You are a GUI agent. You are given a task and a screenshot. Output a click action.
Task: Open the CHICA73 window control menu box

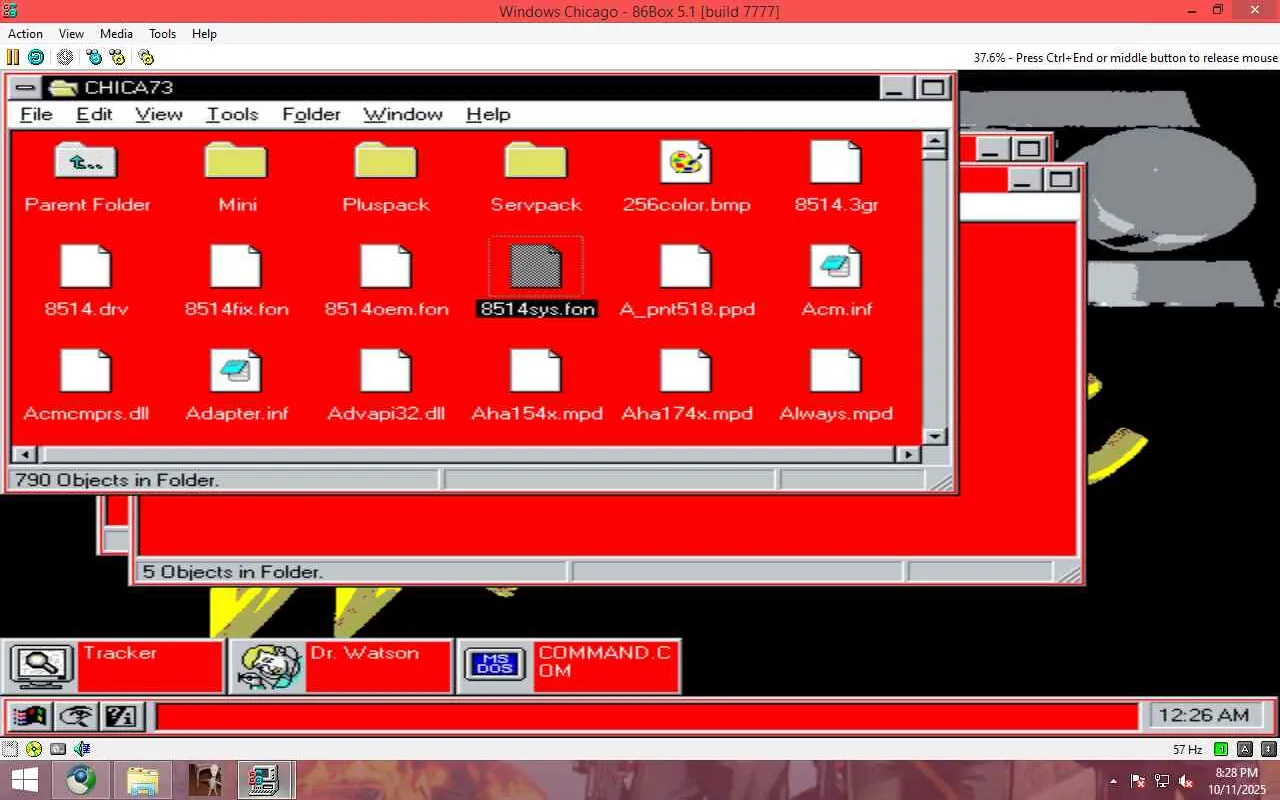point(26,87)
